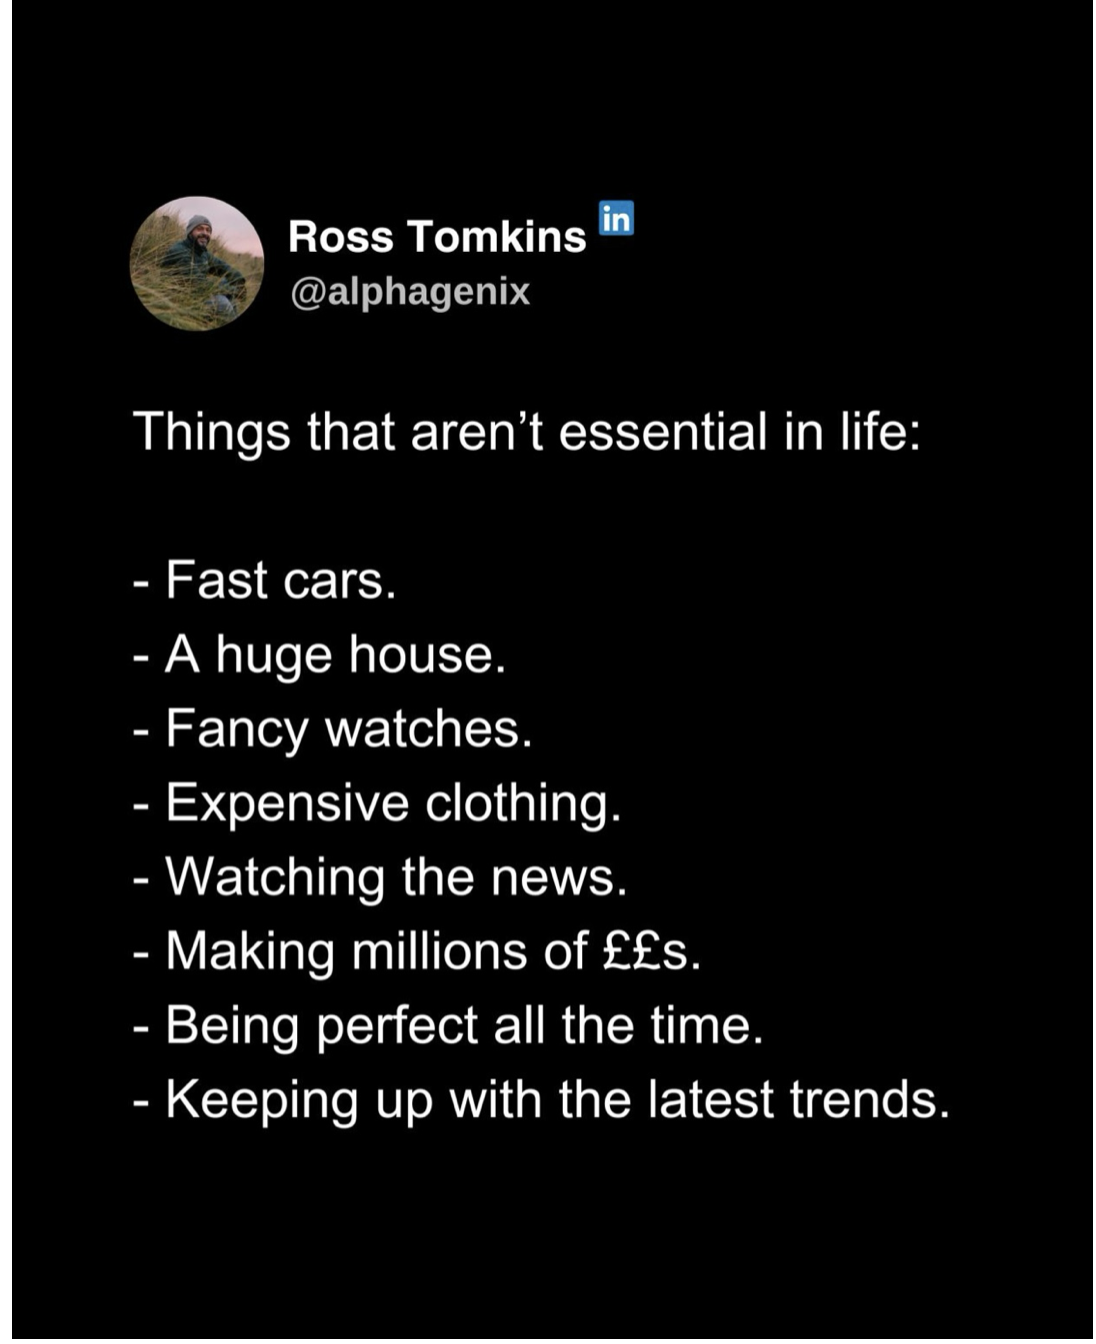Open the @alphagenix handle
Screen dimensions: 1096x1344
pos(409,292)
